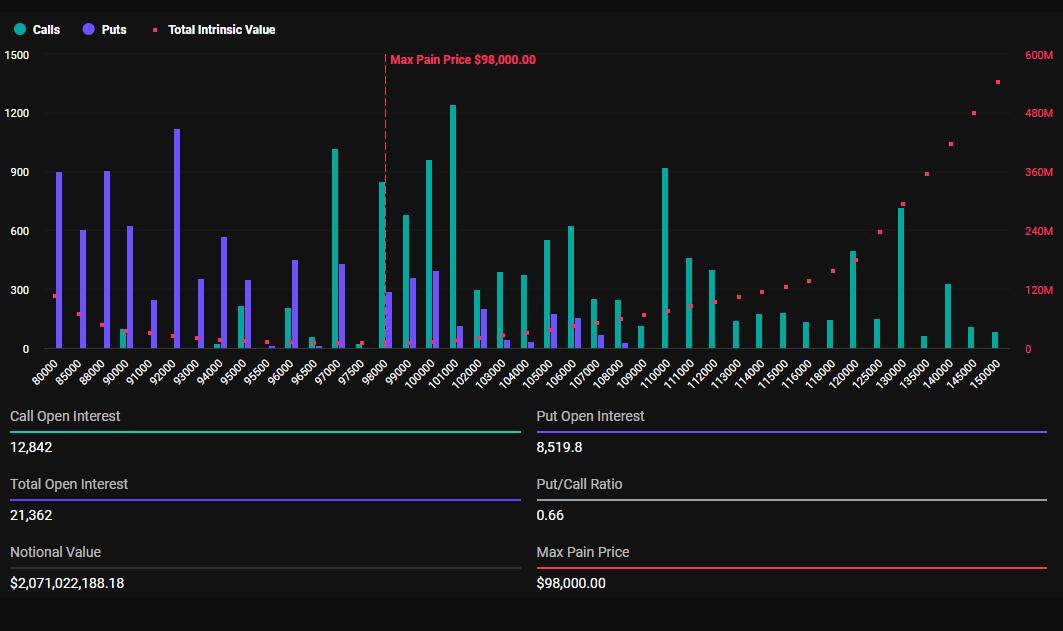Click the put open interest value 8,519.8

[x=559, y=447]
